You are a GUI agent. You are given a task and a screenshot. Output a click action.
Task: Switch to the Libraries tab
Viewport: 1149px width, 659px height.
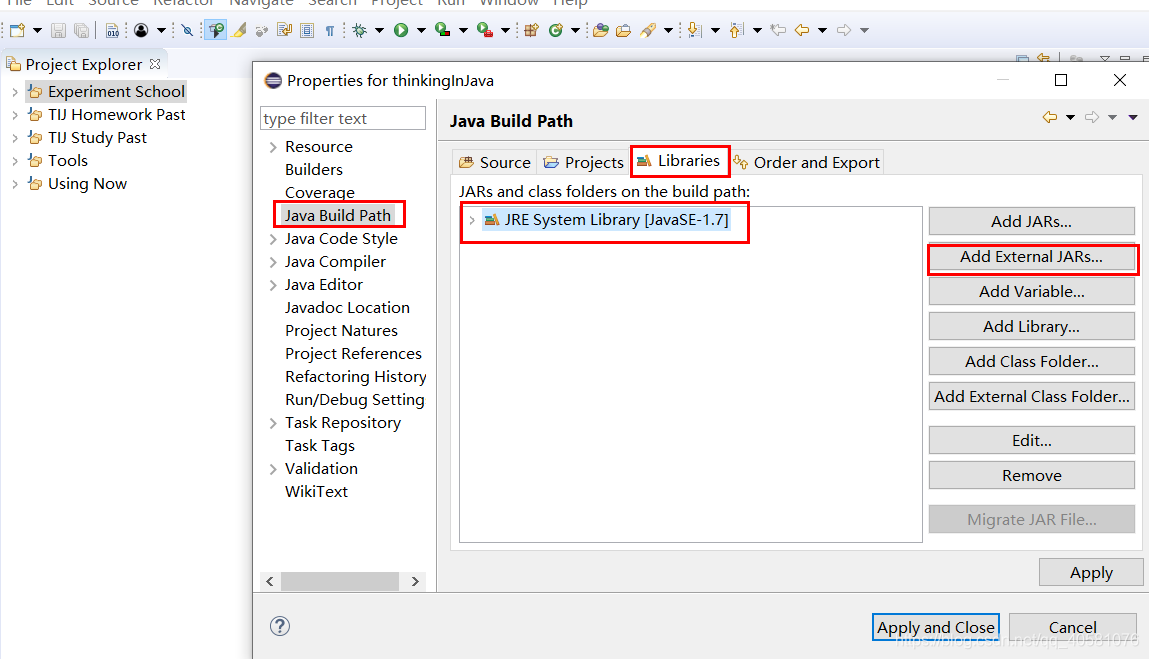pos(679,161)
